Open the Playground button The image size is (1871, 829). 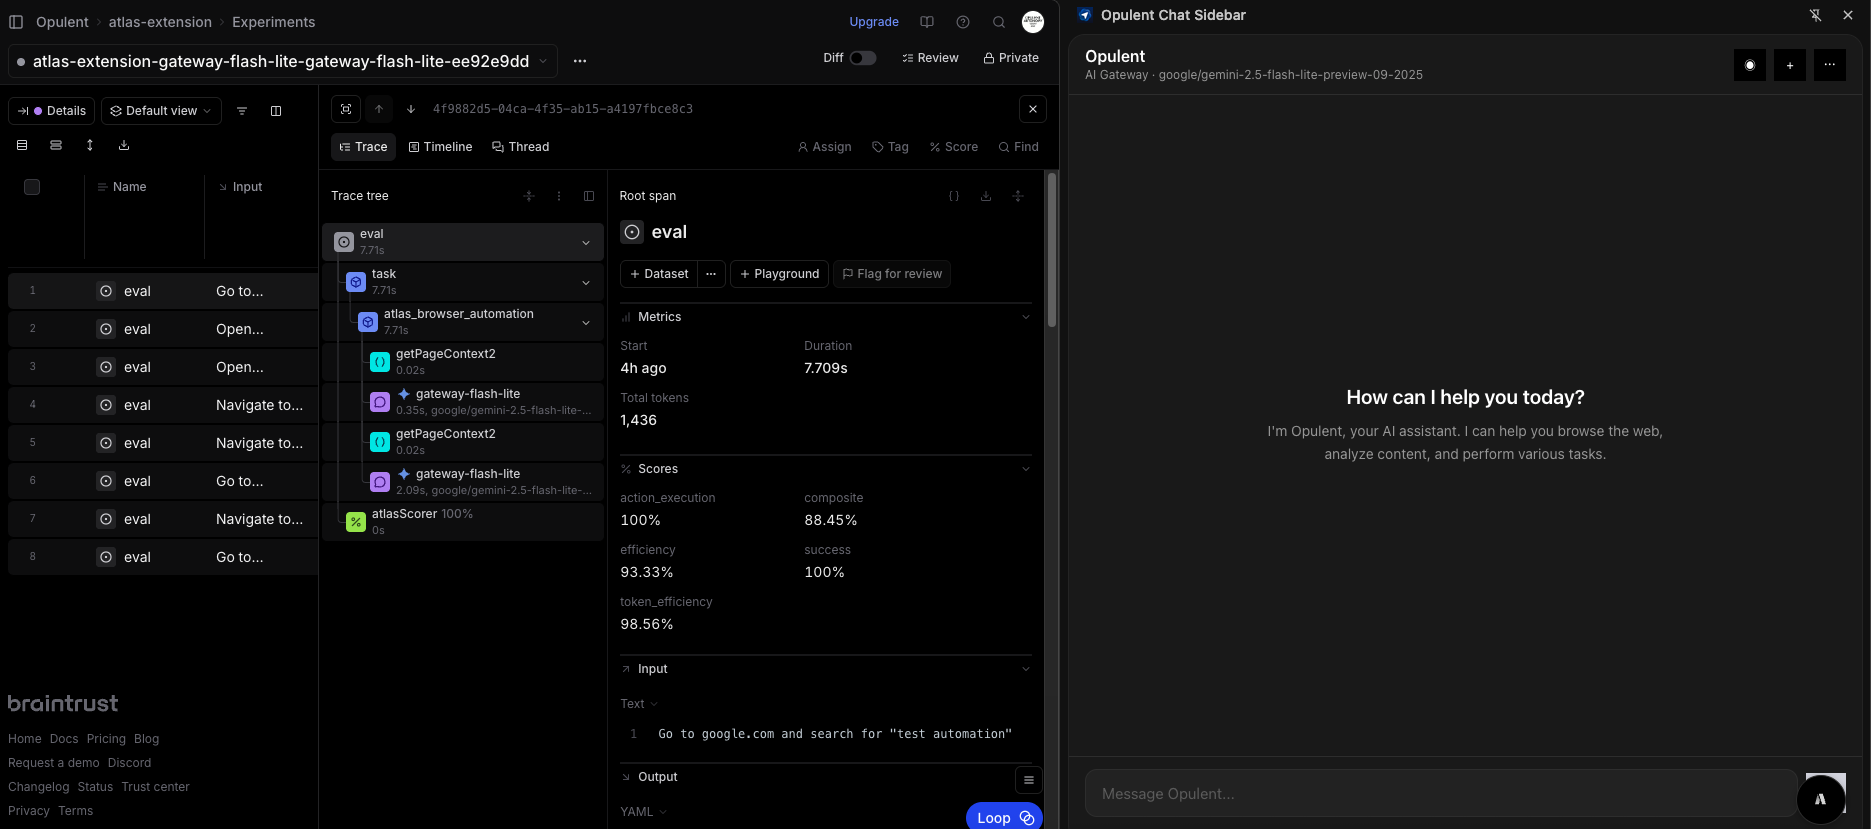(x=779, y=274)
